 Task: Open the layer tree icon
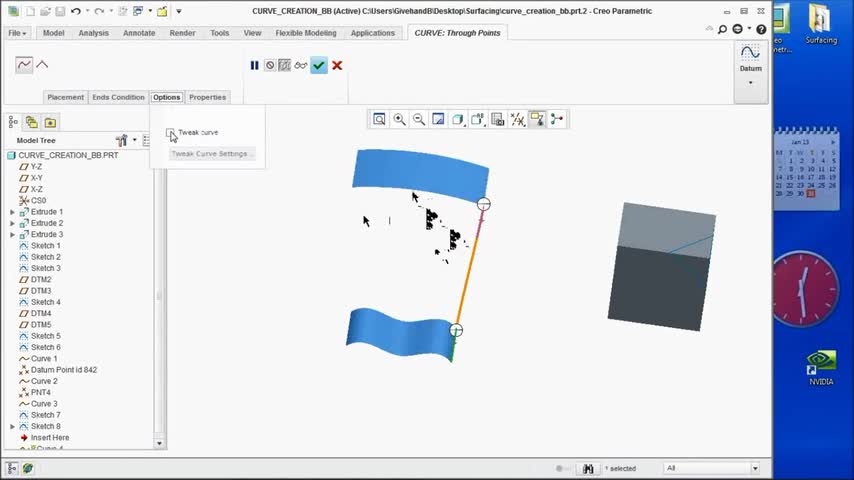tap(32, 123)
